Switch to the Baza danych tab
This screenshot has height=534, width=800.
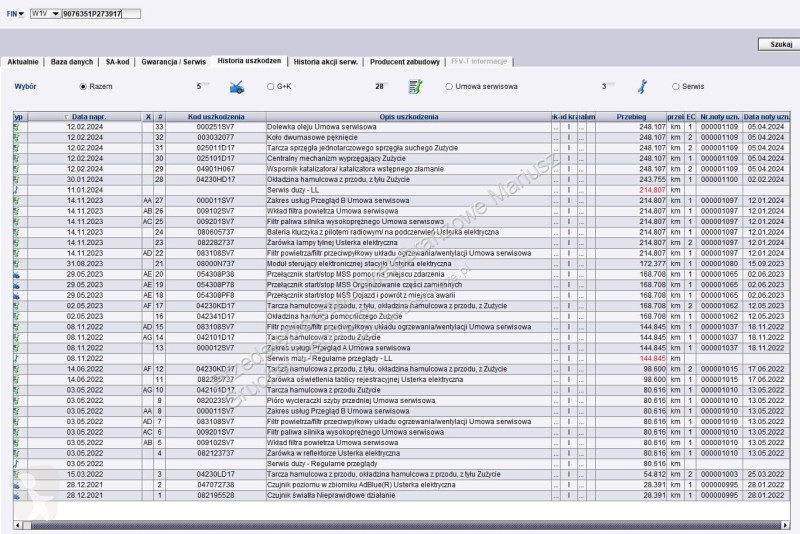pyautogui.click(x=72, y=62)
